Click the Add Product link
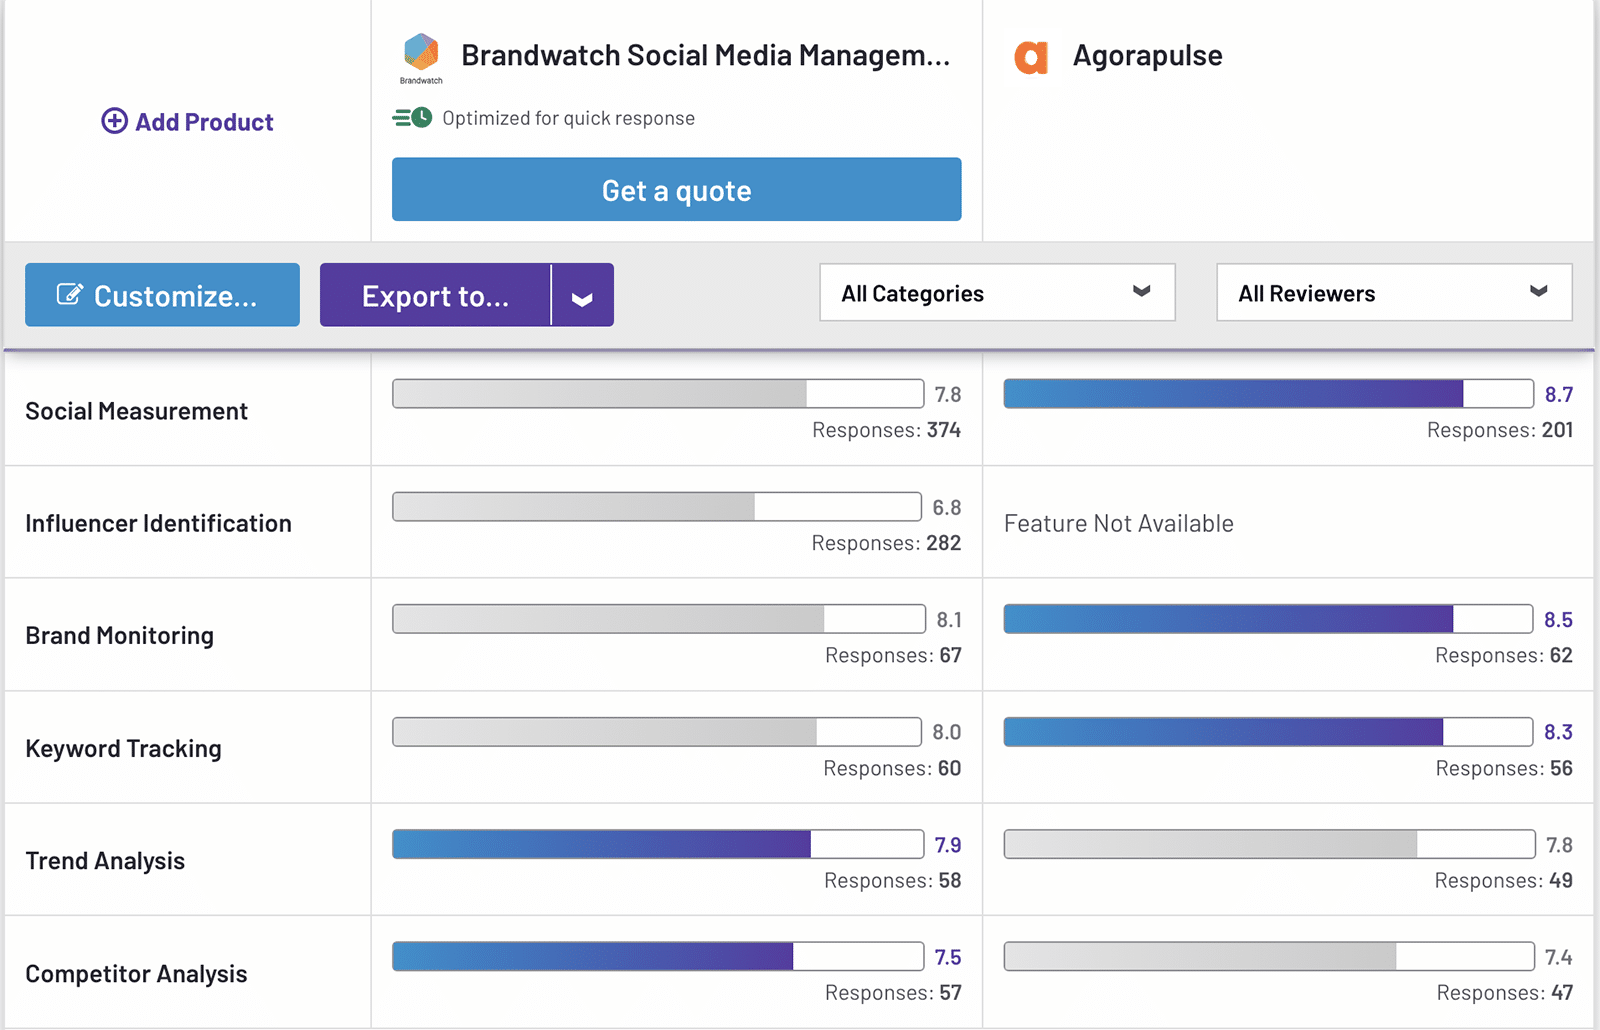Screen dimensions: 1600x1030 187,121
